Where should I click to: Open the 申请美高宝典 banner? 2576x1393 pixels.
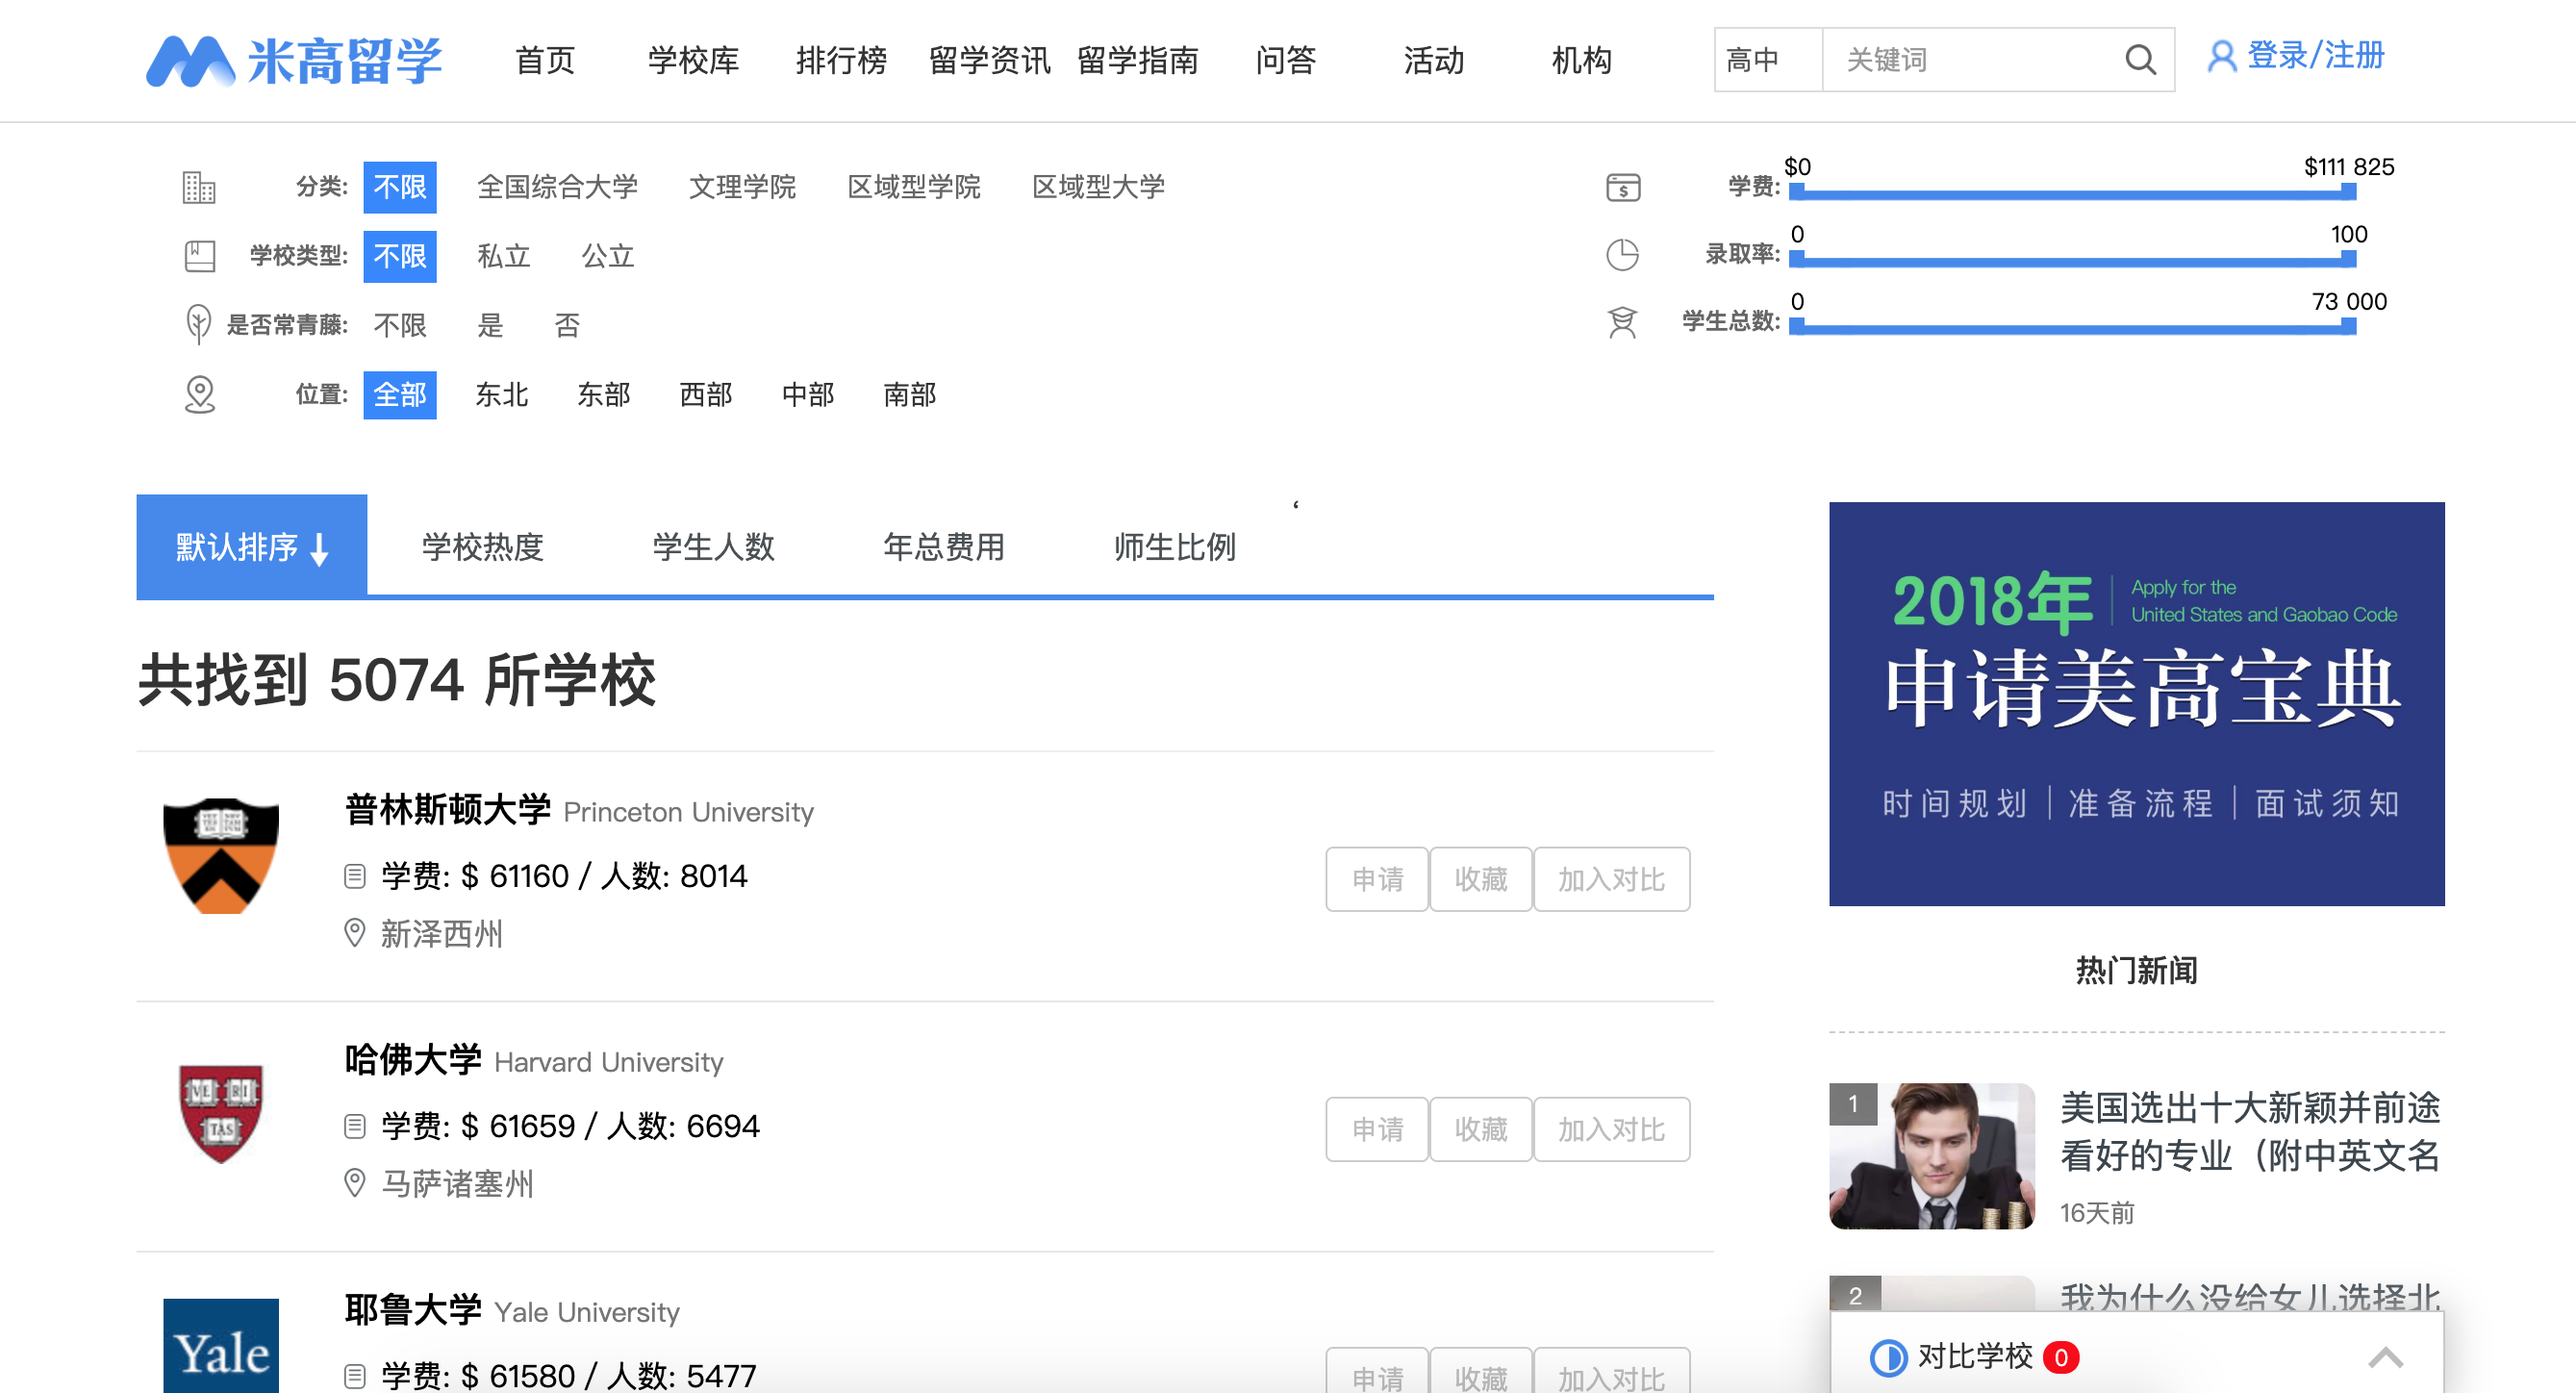point(2136,704)
